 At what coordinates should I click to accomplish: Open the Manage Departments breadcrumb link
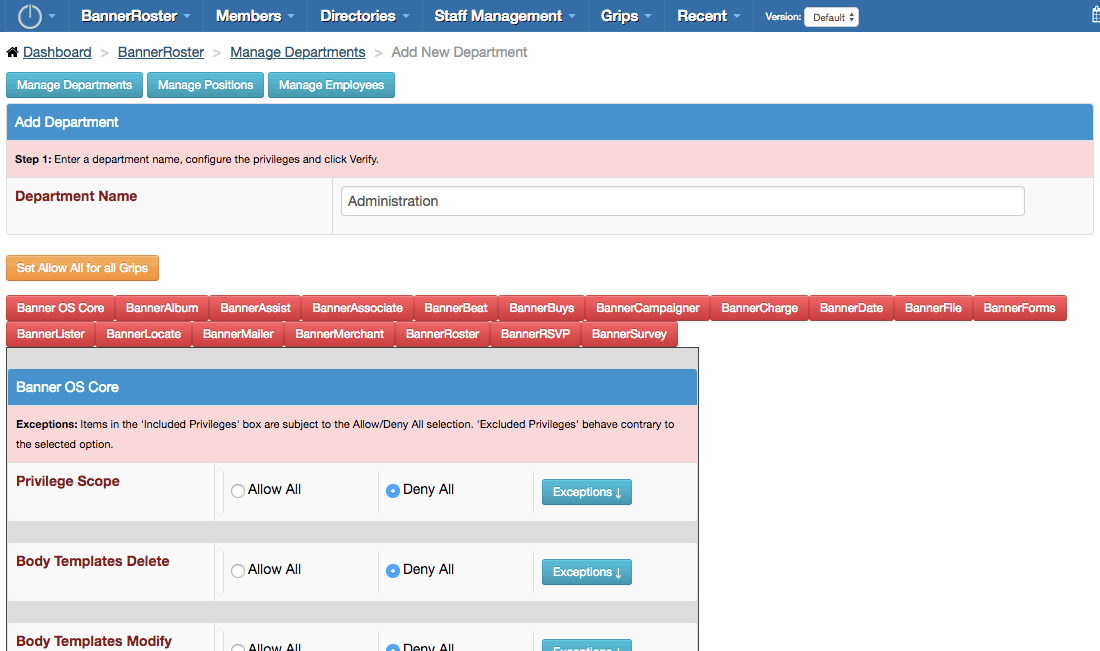click(x=297, y=52)
